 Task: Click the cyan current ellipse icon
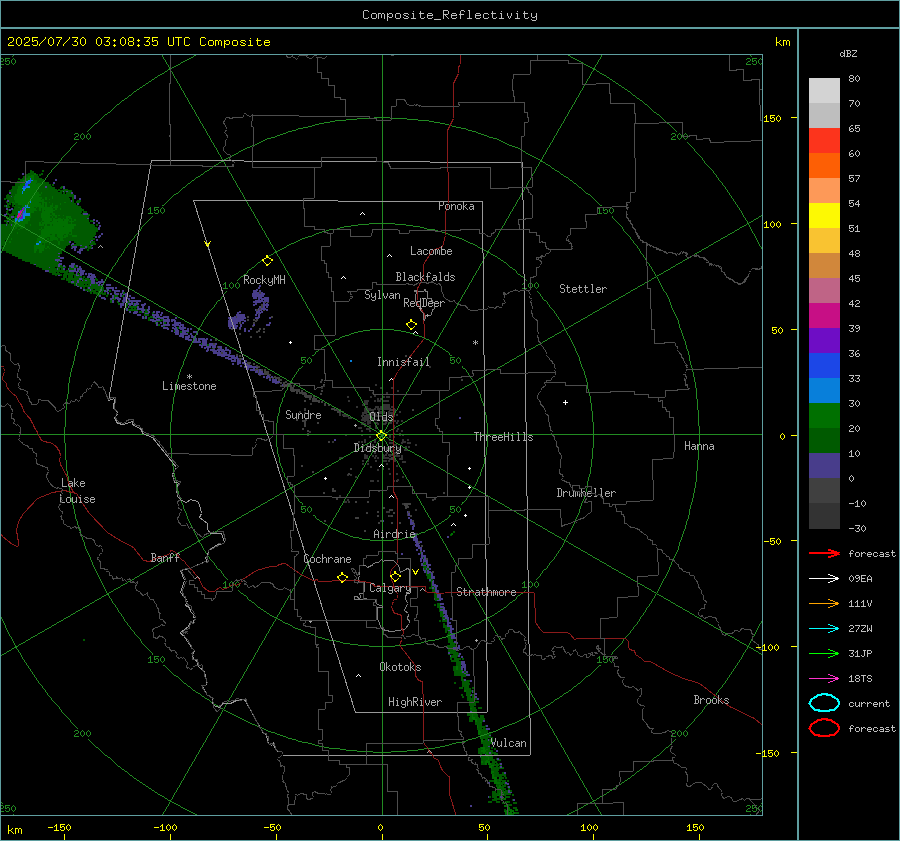824,703
